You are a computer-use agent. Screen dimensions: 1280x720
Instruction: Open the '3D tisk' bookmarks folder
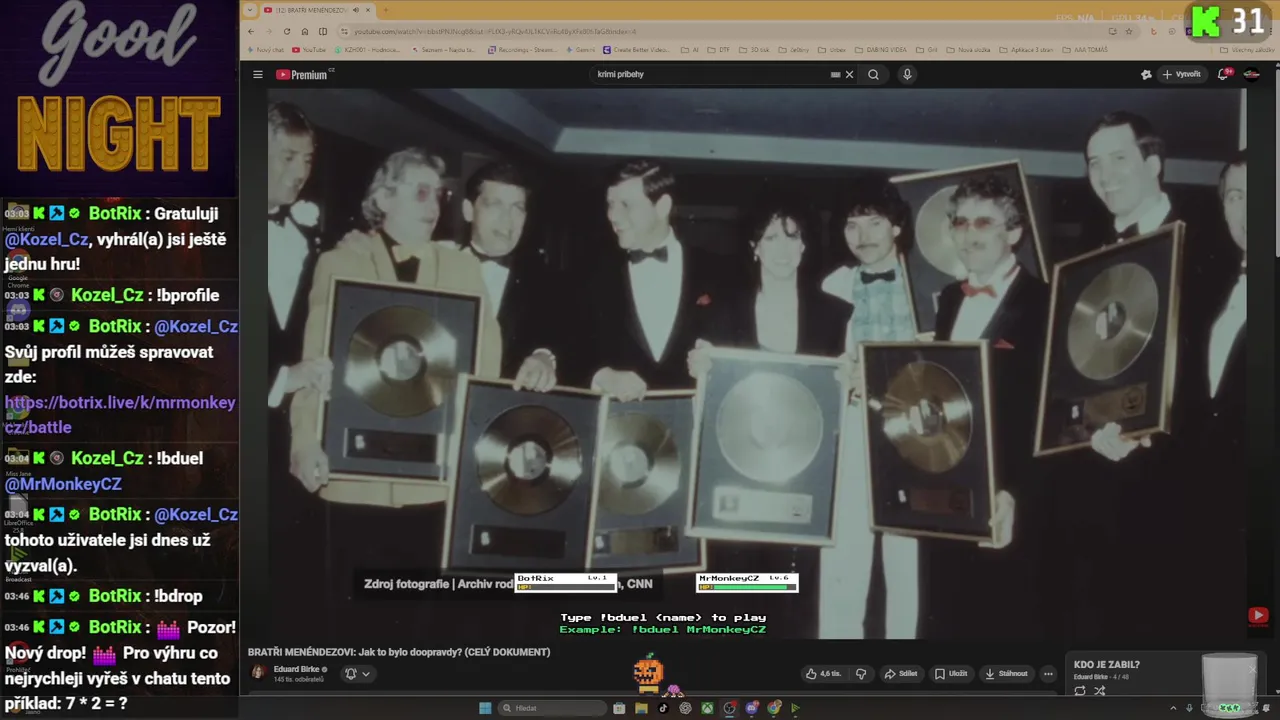pos(754,50)
